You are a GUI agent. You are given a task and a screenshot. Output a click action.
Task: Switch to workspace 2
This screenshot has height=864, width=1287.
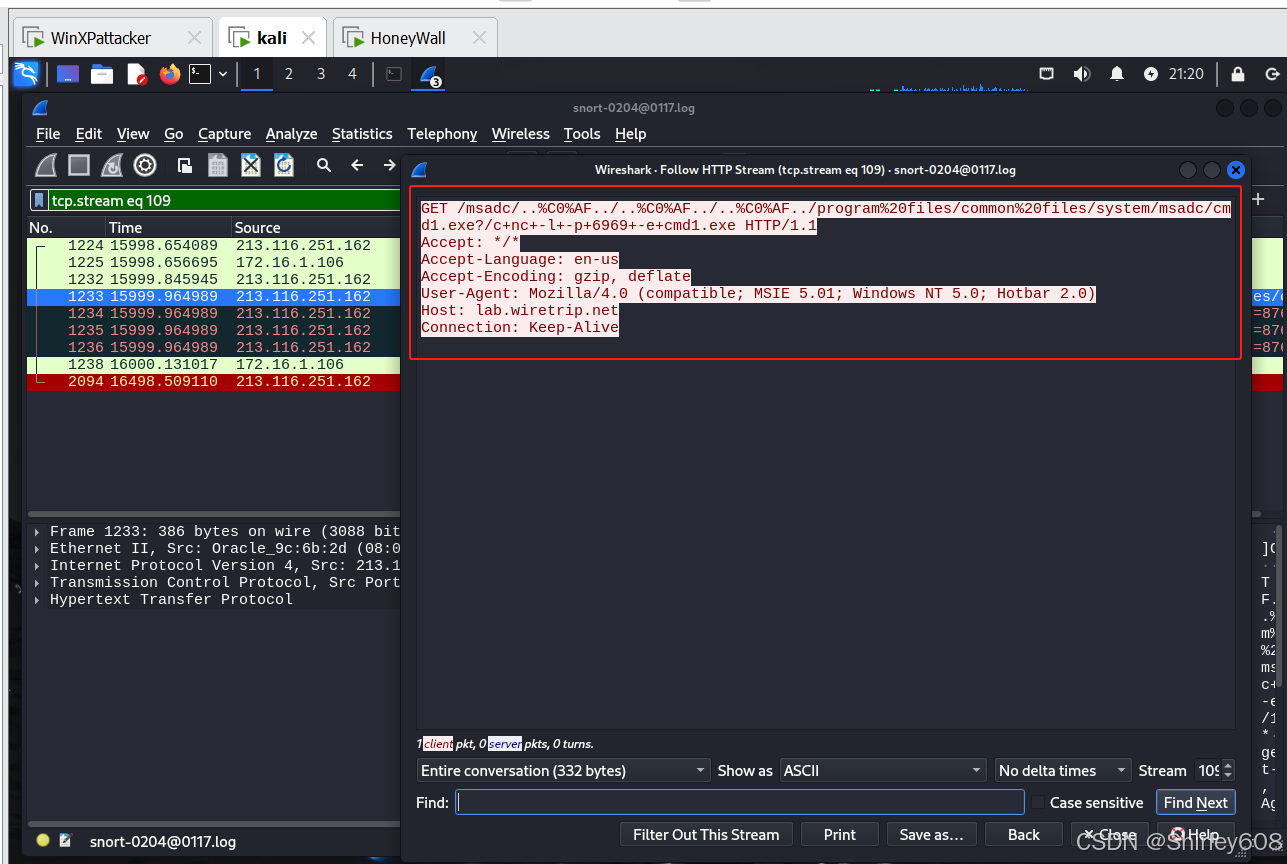289,73
